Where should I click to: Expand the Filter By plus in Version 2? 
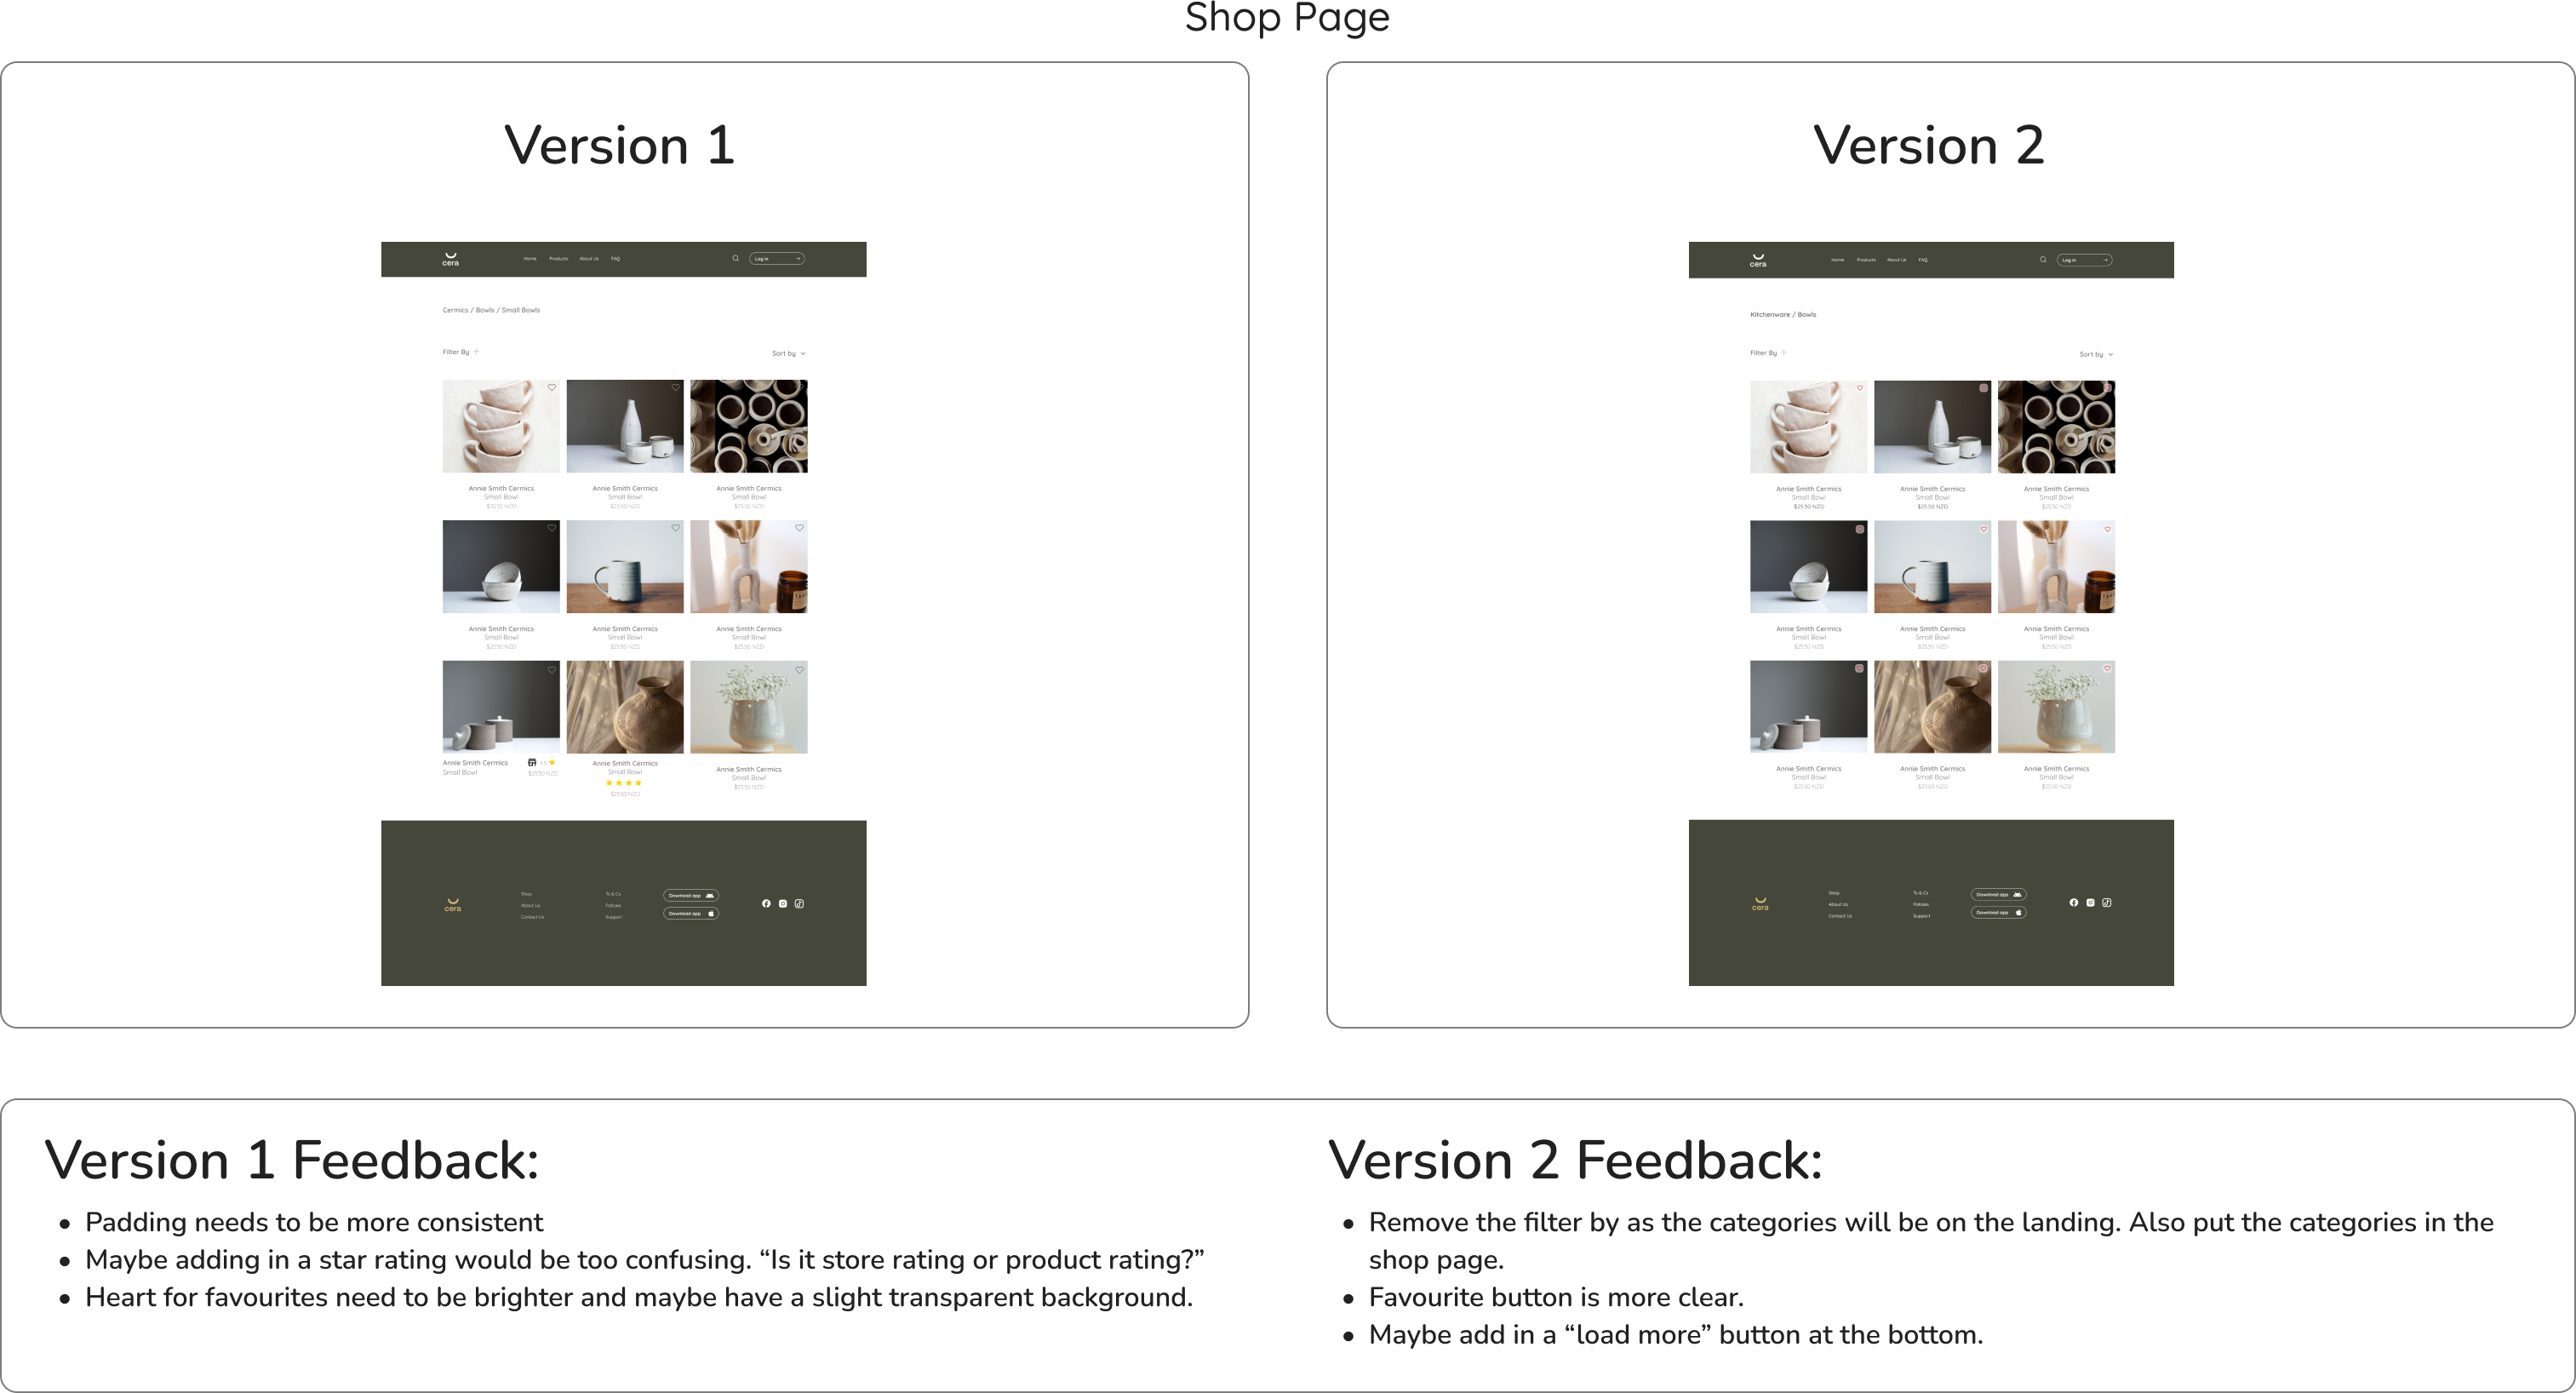[x=1784, y=352]
